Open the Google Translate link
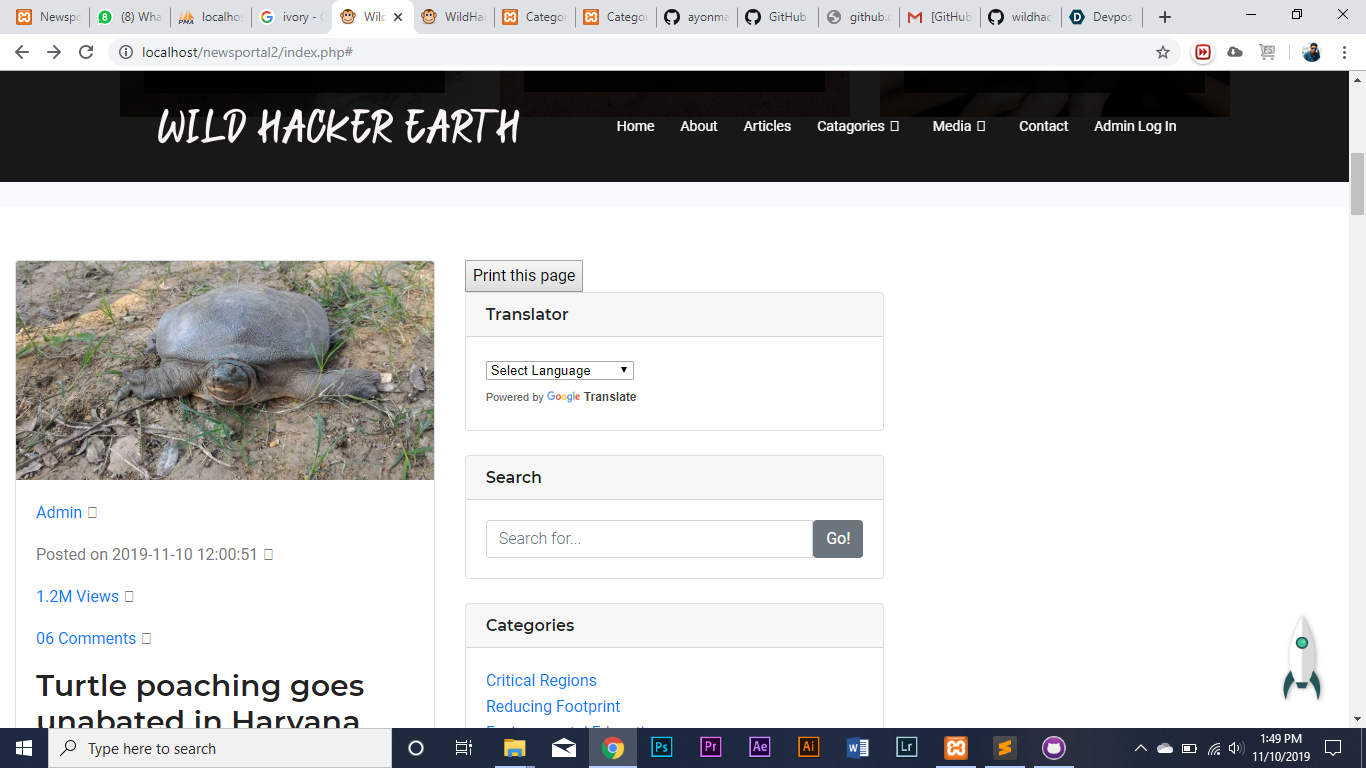Image resolution: width=1366 pixels, height=768 pixels. [591, 397]
